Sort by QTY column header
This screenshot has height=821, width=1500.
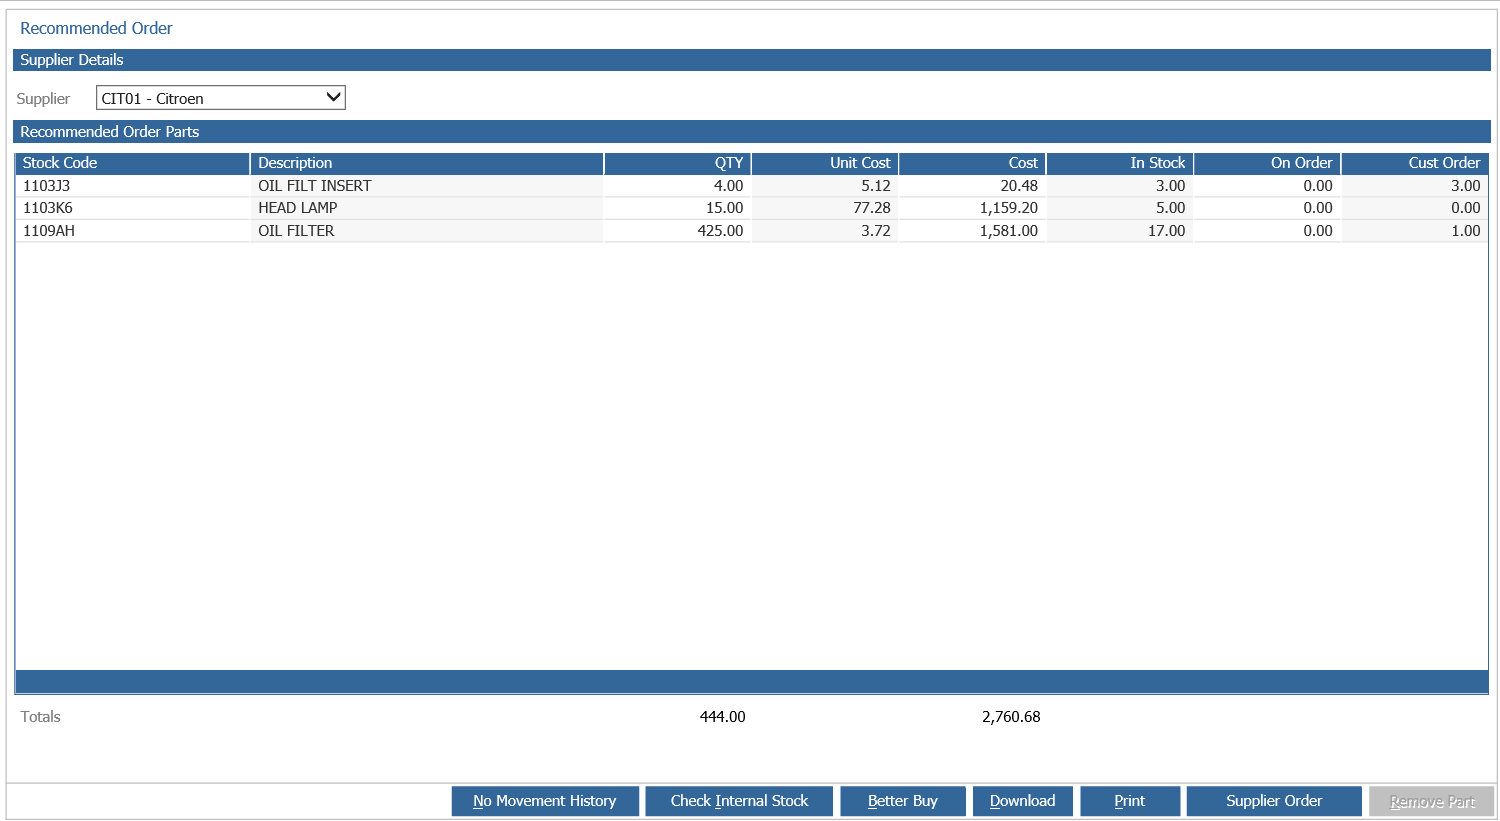[678, 163]
